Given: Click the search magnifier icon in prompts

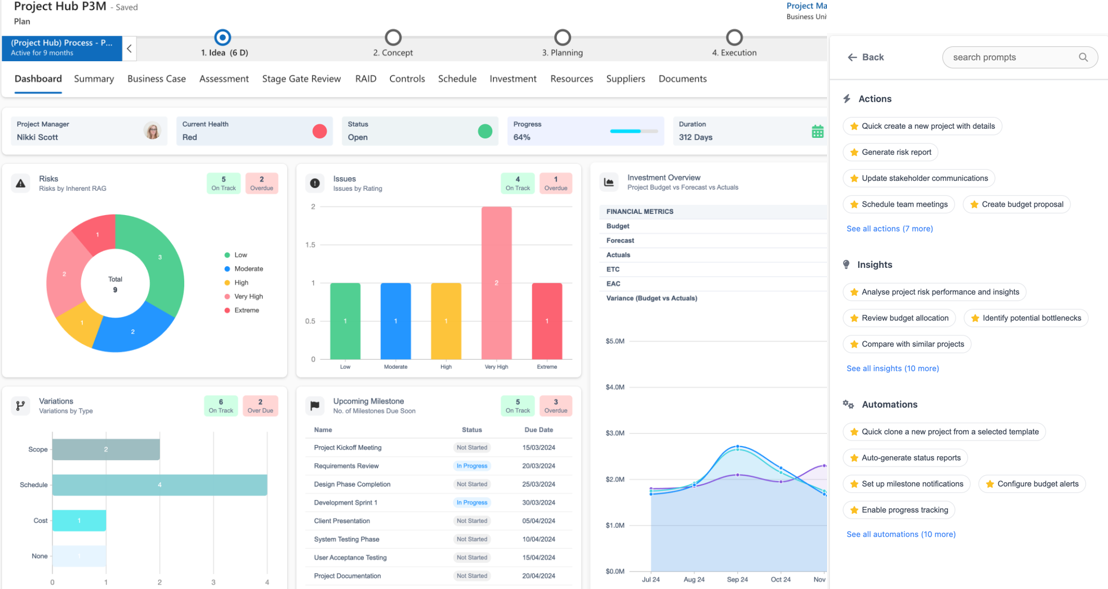Looking at the screenshot, I should click(x=1083, y=57).
